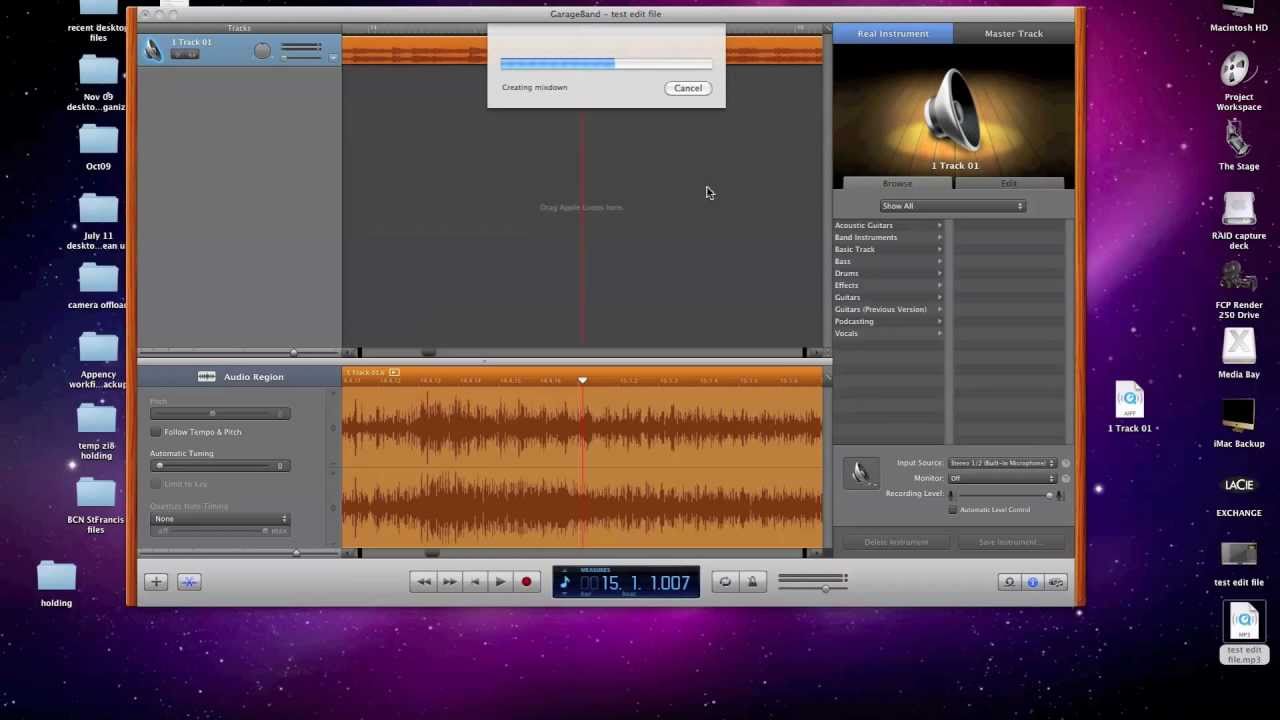Switch to the Master Track tab
Screen dimensions: 1280x720
click(1014, 34)
